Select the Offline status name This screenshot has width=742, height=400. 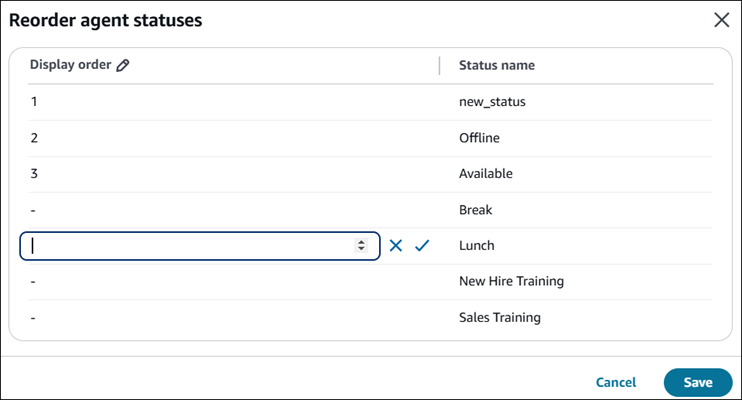479,137
